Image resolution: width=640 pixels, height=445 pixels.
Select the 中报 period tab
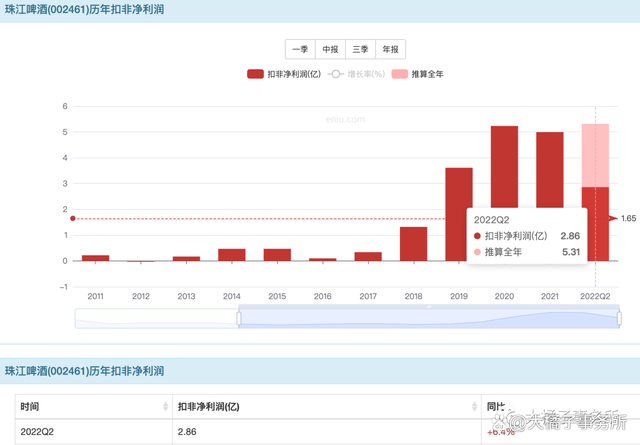(330, 49)
